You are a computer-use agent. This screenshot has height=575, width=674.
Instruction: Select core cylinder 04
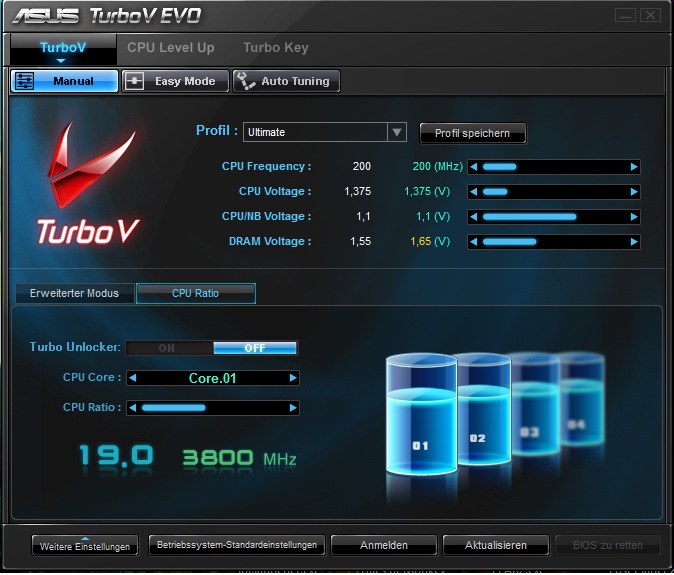point(582,399)
